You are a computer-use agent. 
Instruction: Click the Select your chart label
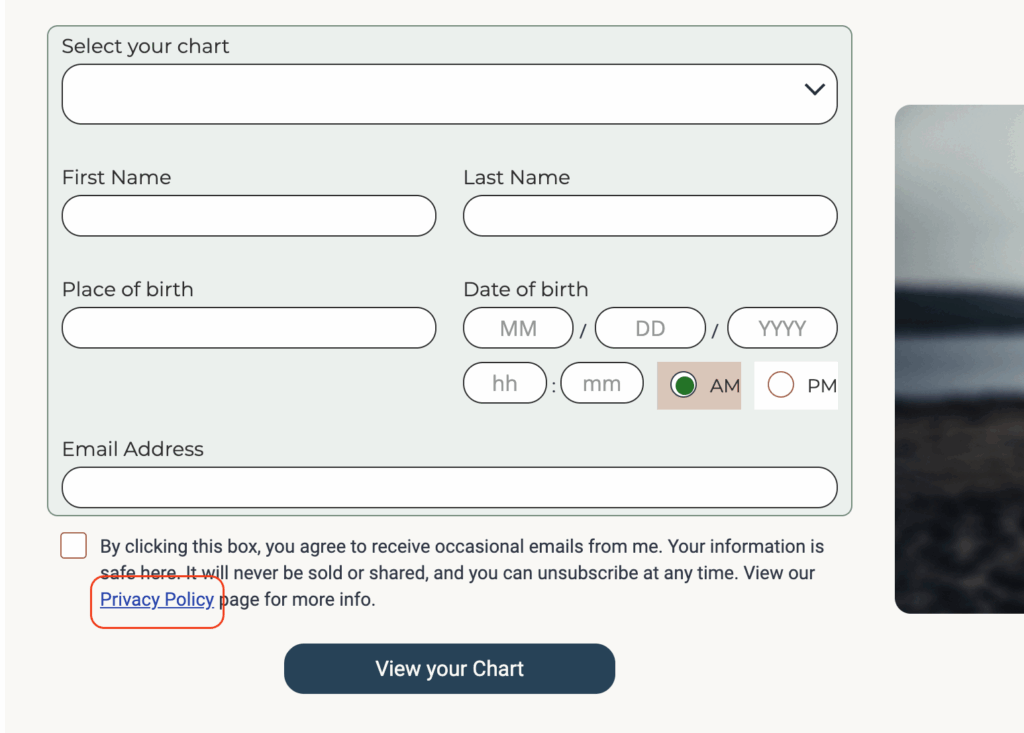(x=145, y=46)
